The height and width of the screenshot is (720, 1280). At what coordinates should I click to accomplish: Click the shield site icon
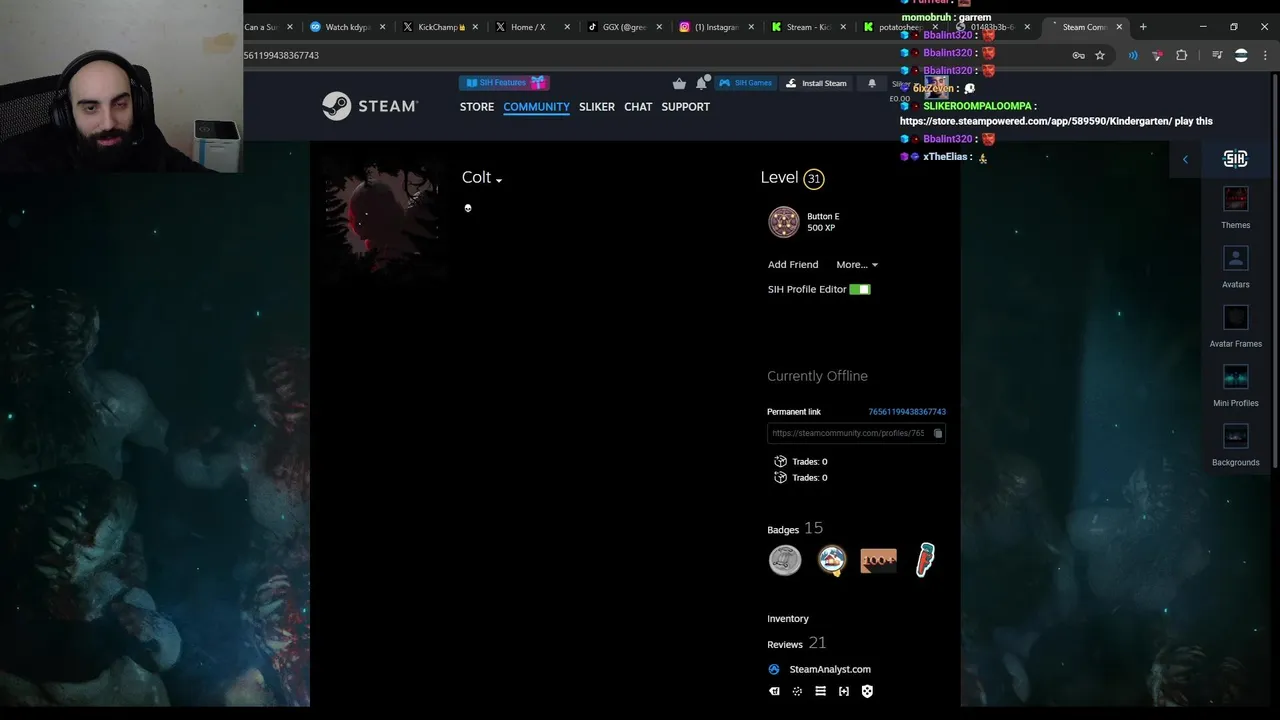pos(867,691)
